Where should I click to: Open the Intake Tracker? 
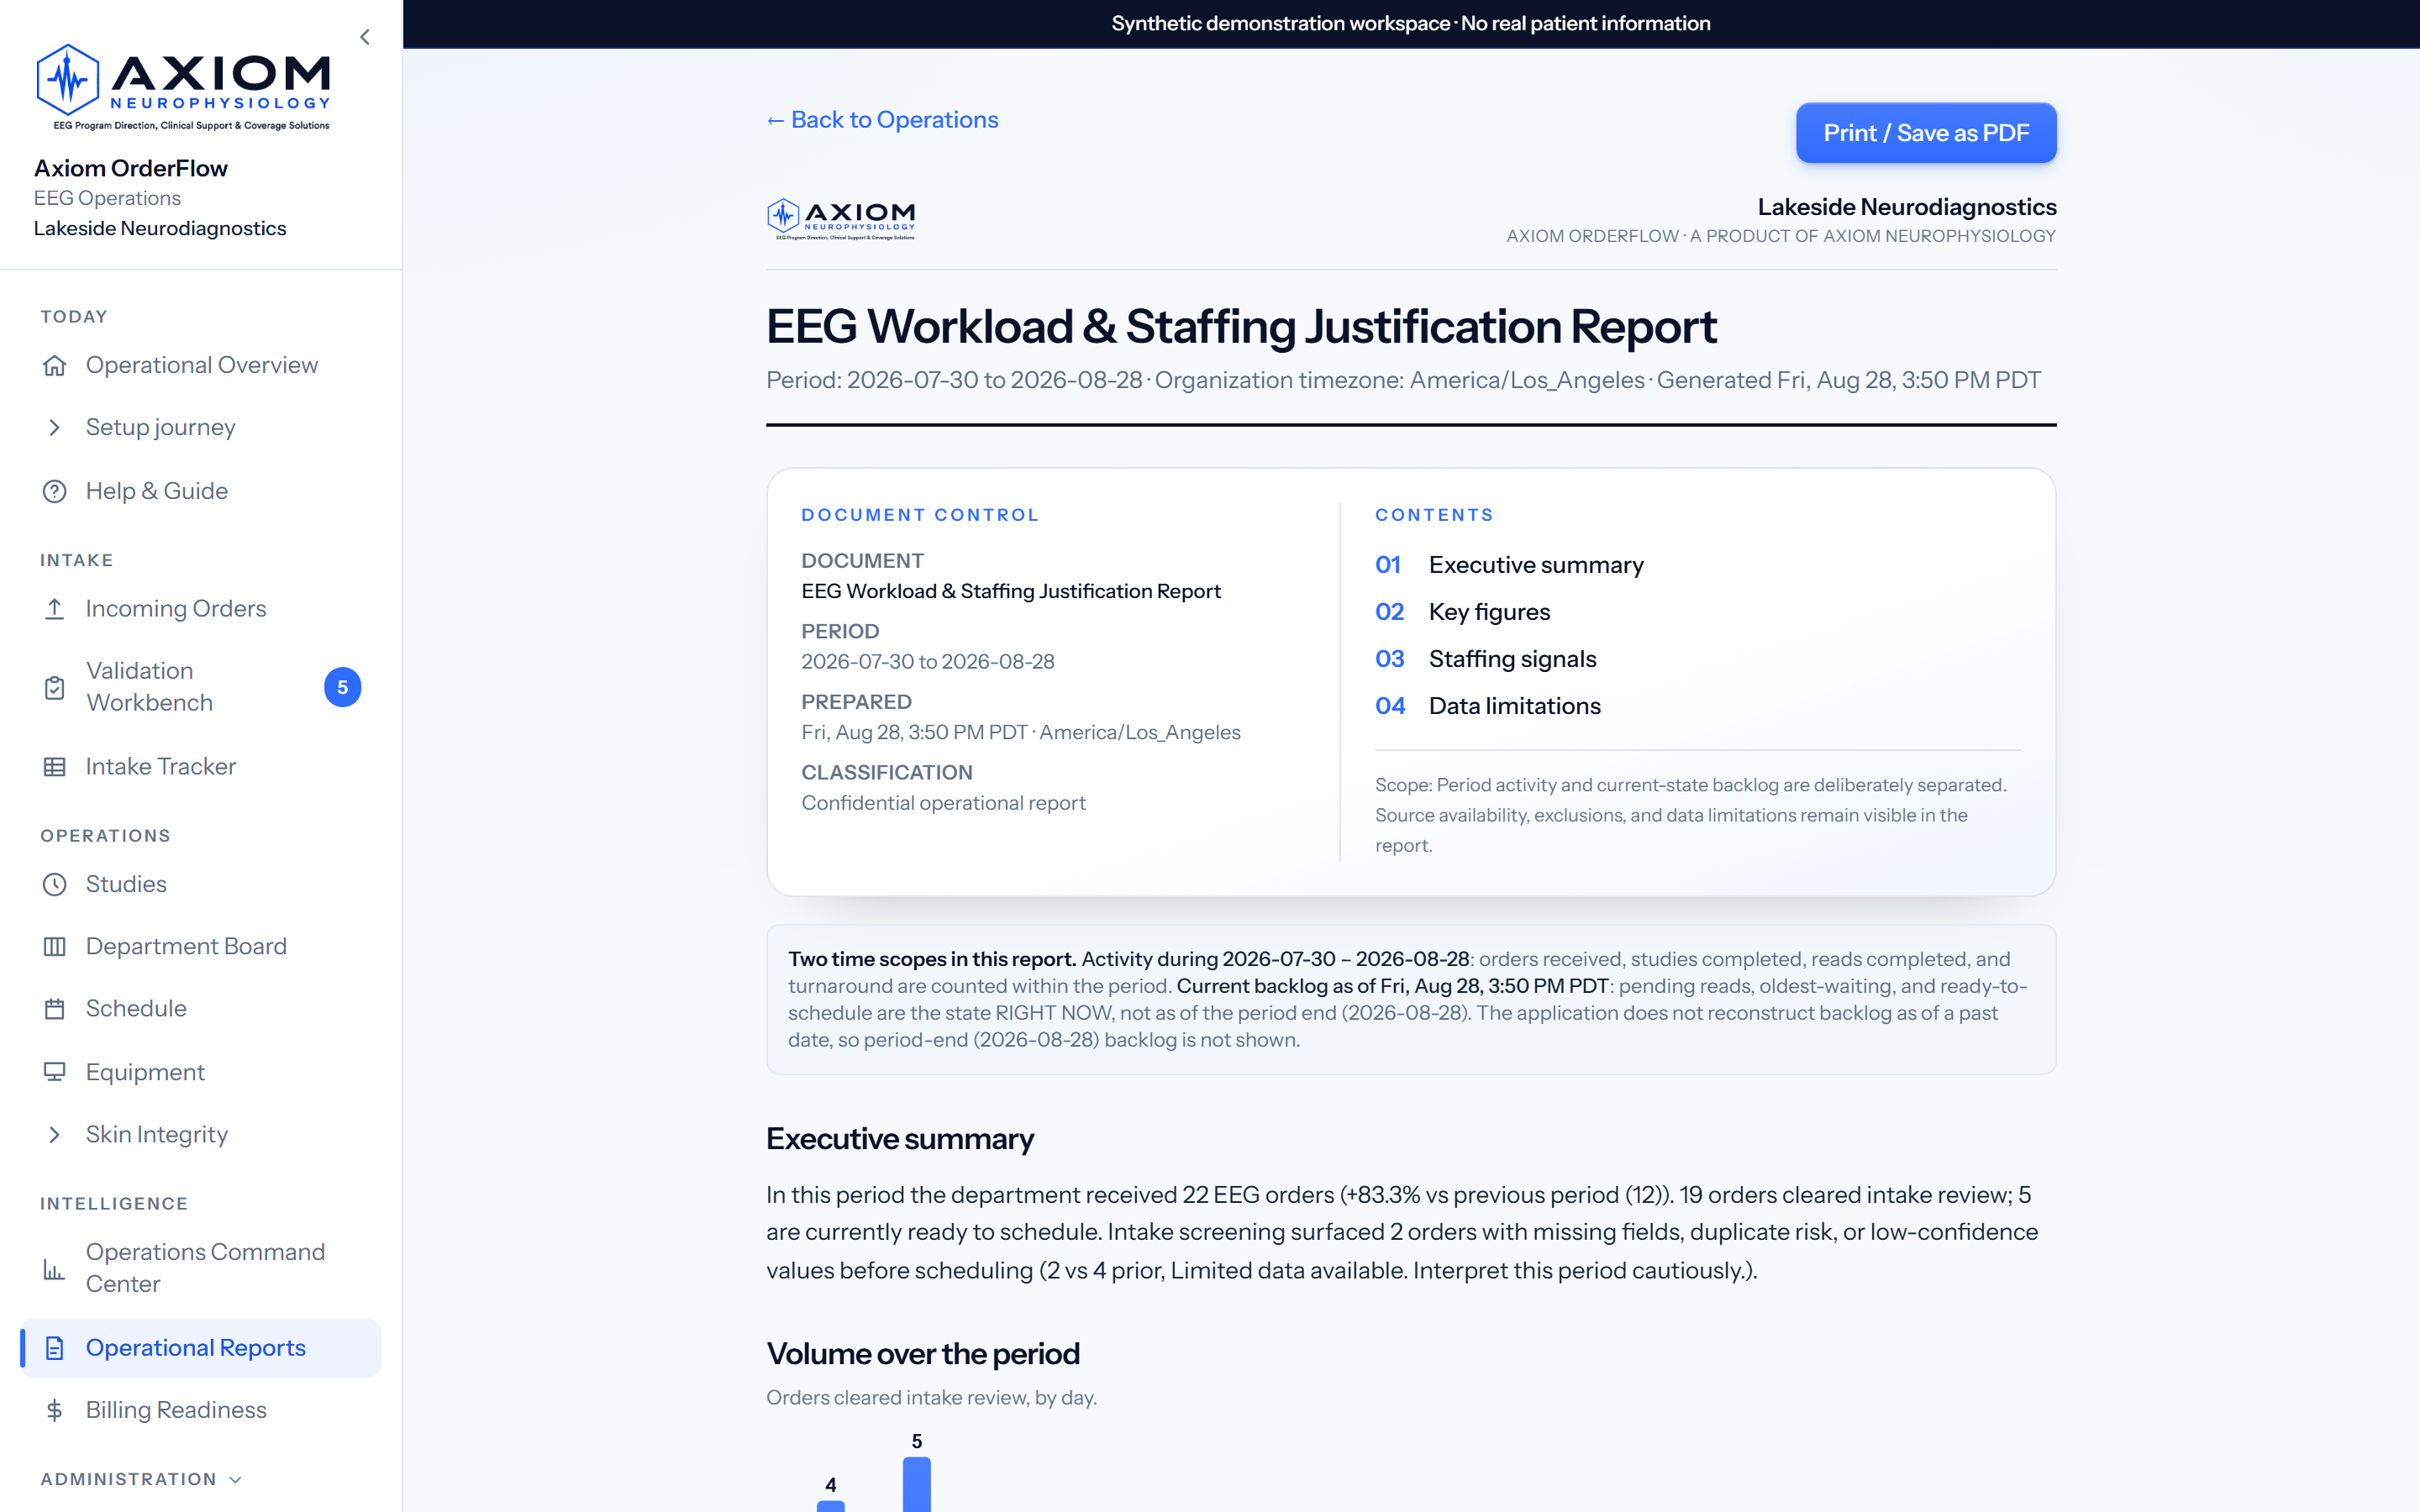[x=201, y=767]
